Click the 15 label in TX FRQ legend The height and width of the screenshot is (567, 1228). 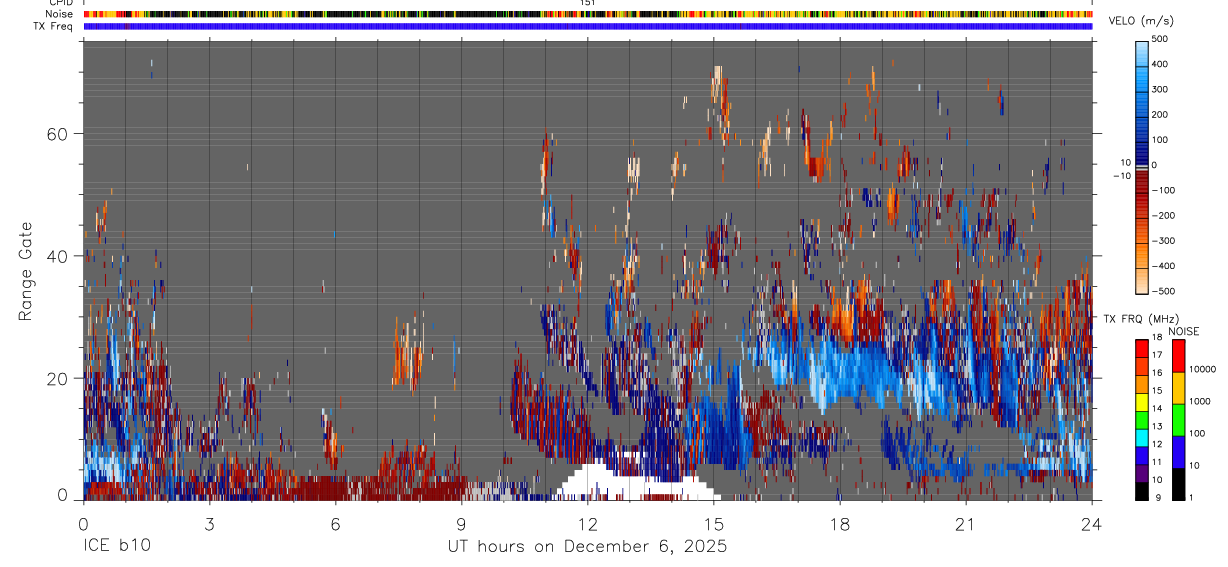click(1159, 391)
